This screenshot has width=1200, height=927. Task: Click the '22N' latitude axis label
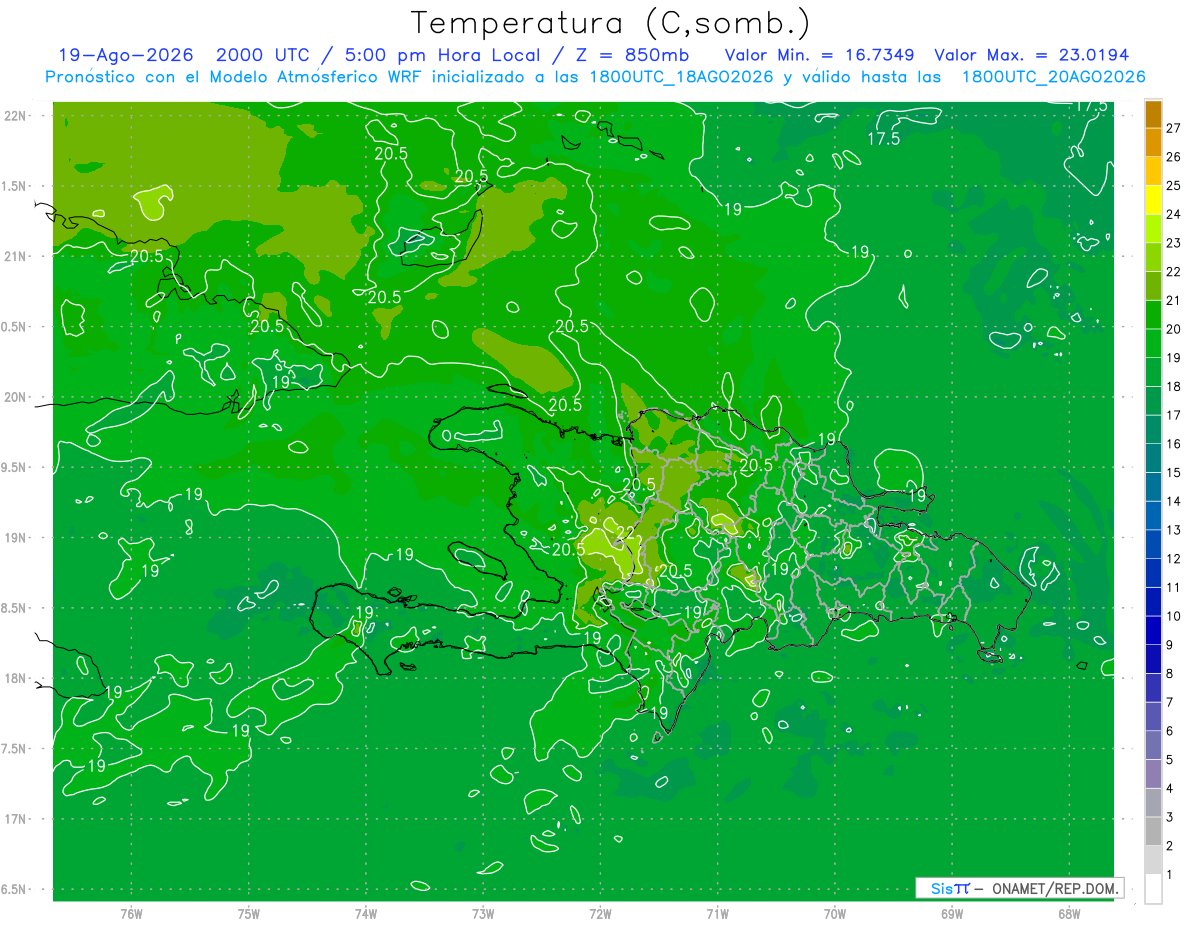[16, 115]
